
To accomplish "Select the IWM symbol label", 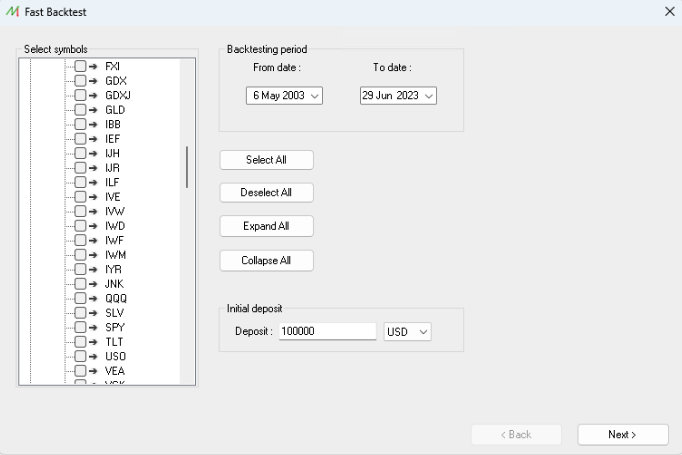I will [x=115, y=254].
